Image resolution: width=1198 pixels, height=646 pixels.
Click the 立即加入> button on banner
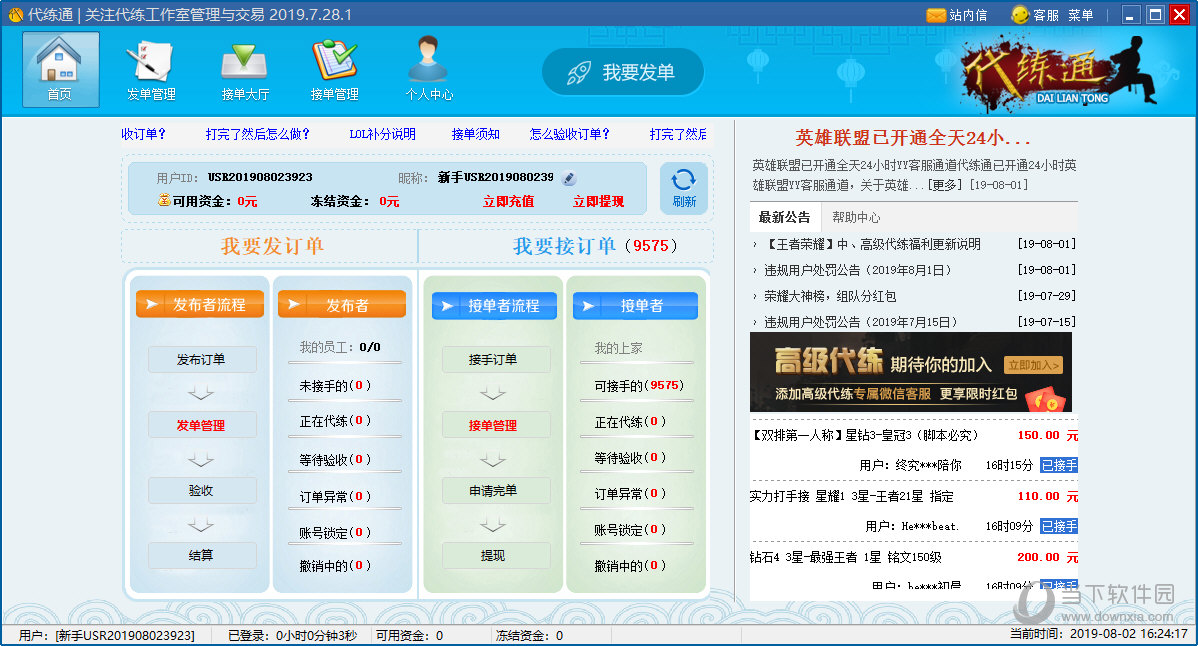click(1033, 366)
